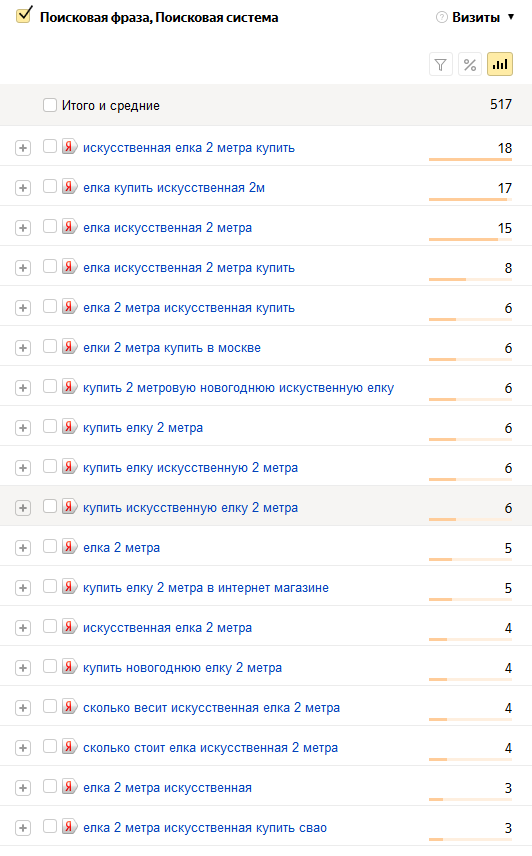Tick checkbox for 'искусственная елка 2 метра купить'
This screenshot has width=532, height=856.
50,146
